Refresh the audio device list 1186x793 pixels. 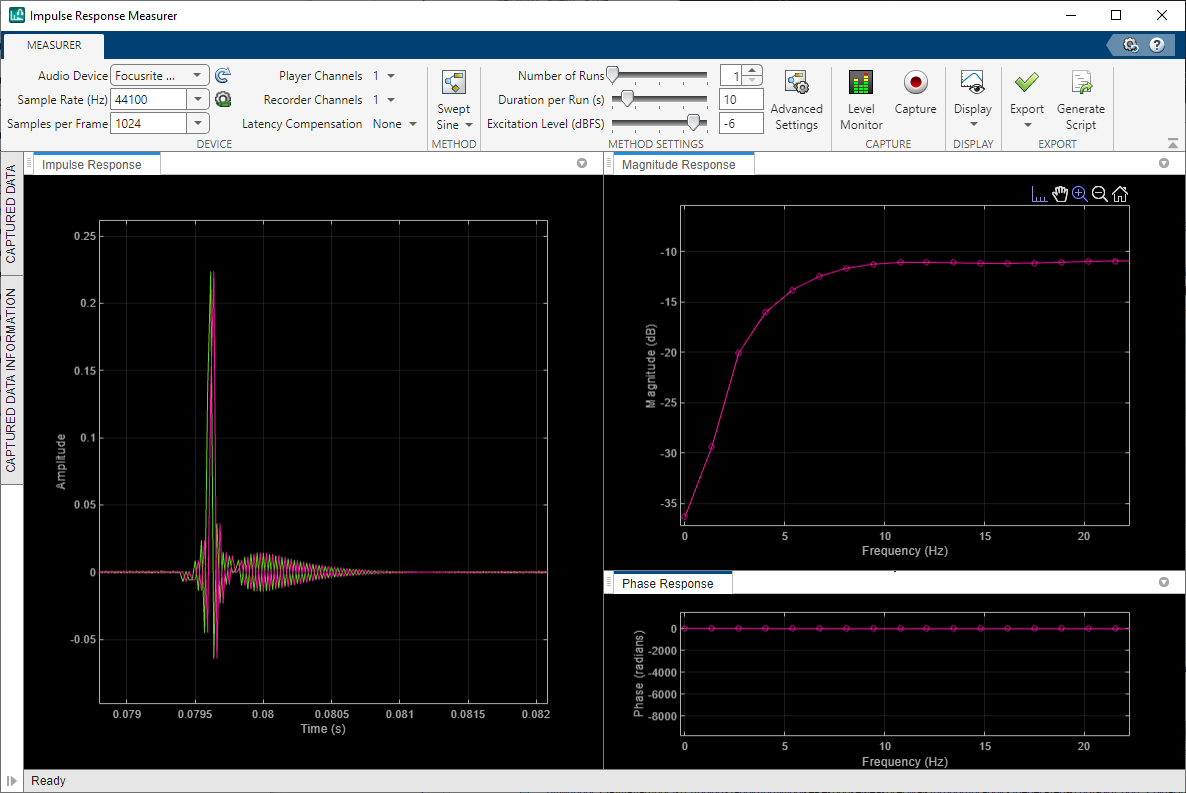click(x=222, y=74)
